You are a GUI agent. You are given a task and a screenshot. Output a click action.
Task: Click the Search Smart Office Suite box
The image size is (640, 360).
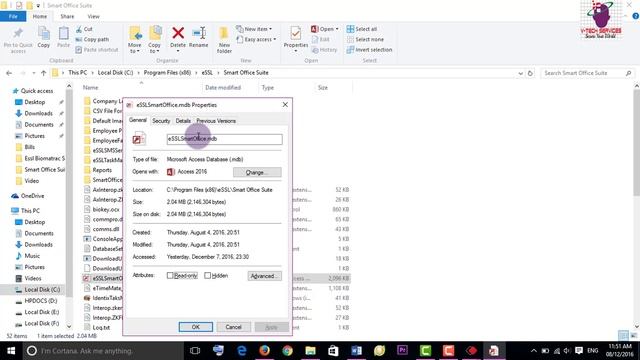point(588,73)
